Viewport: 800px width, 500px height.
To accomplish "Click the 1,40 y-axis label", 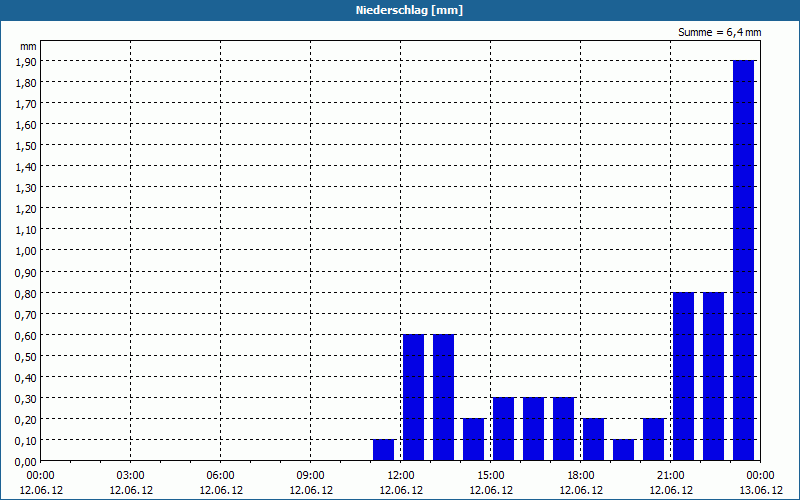I will pyautogui.click(x=26, y=167).
